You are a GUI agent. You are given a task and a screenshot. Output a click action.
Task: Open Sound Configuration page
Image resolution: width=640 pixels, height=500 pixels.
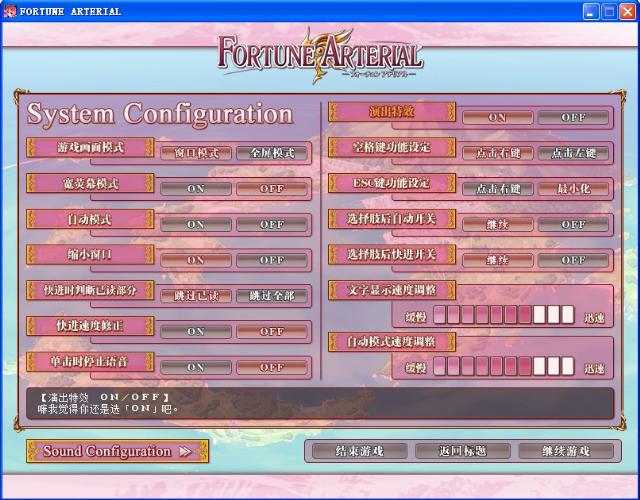pos(118,451)
